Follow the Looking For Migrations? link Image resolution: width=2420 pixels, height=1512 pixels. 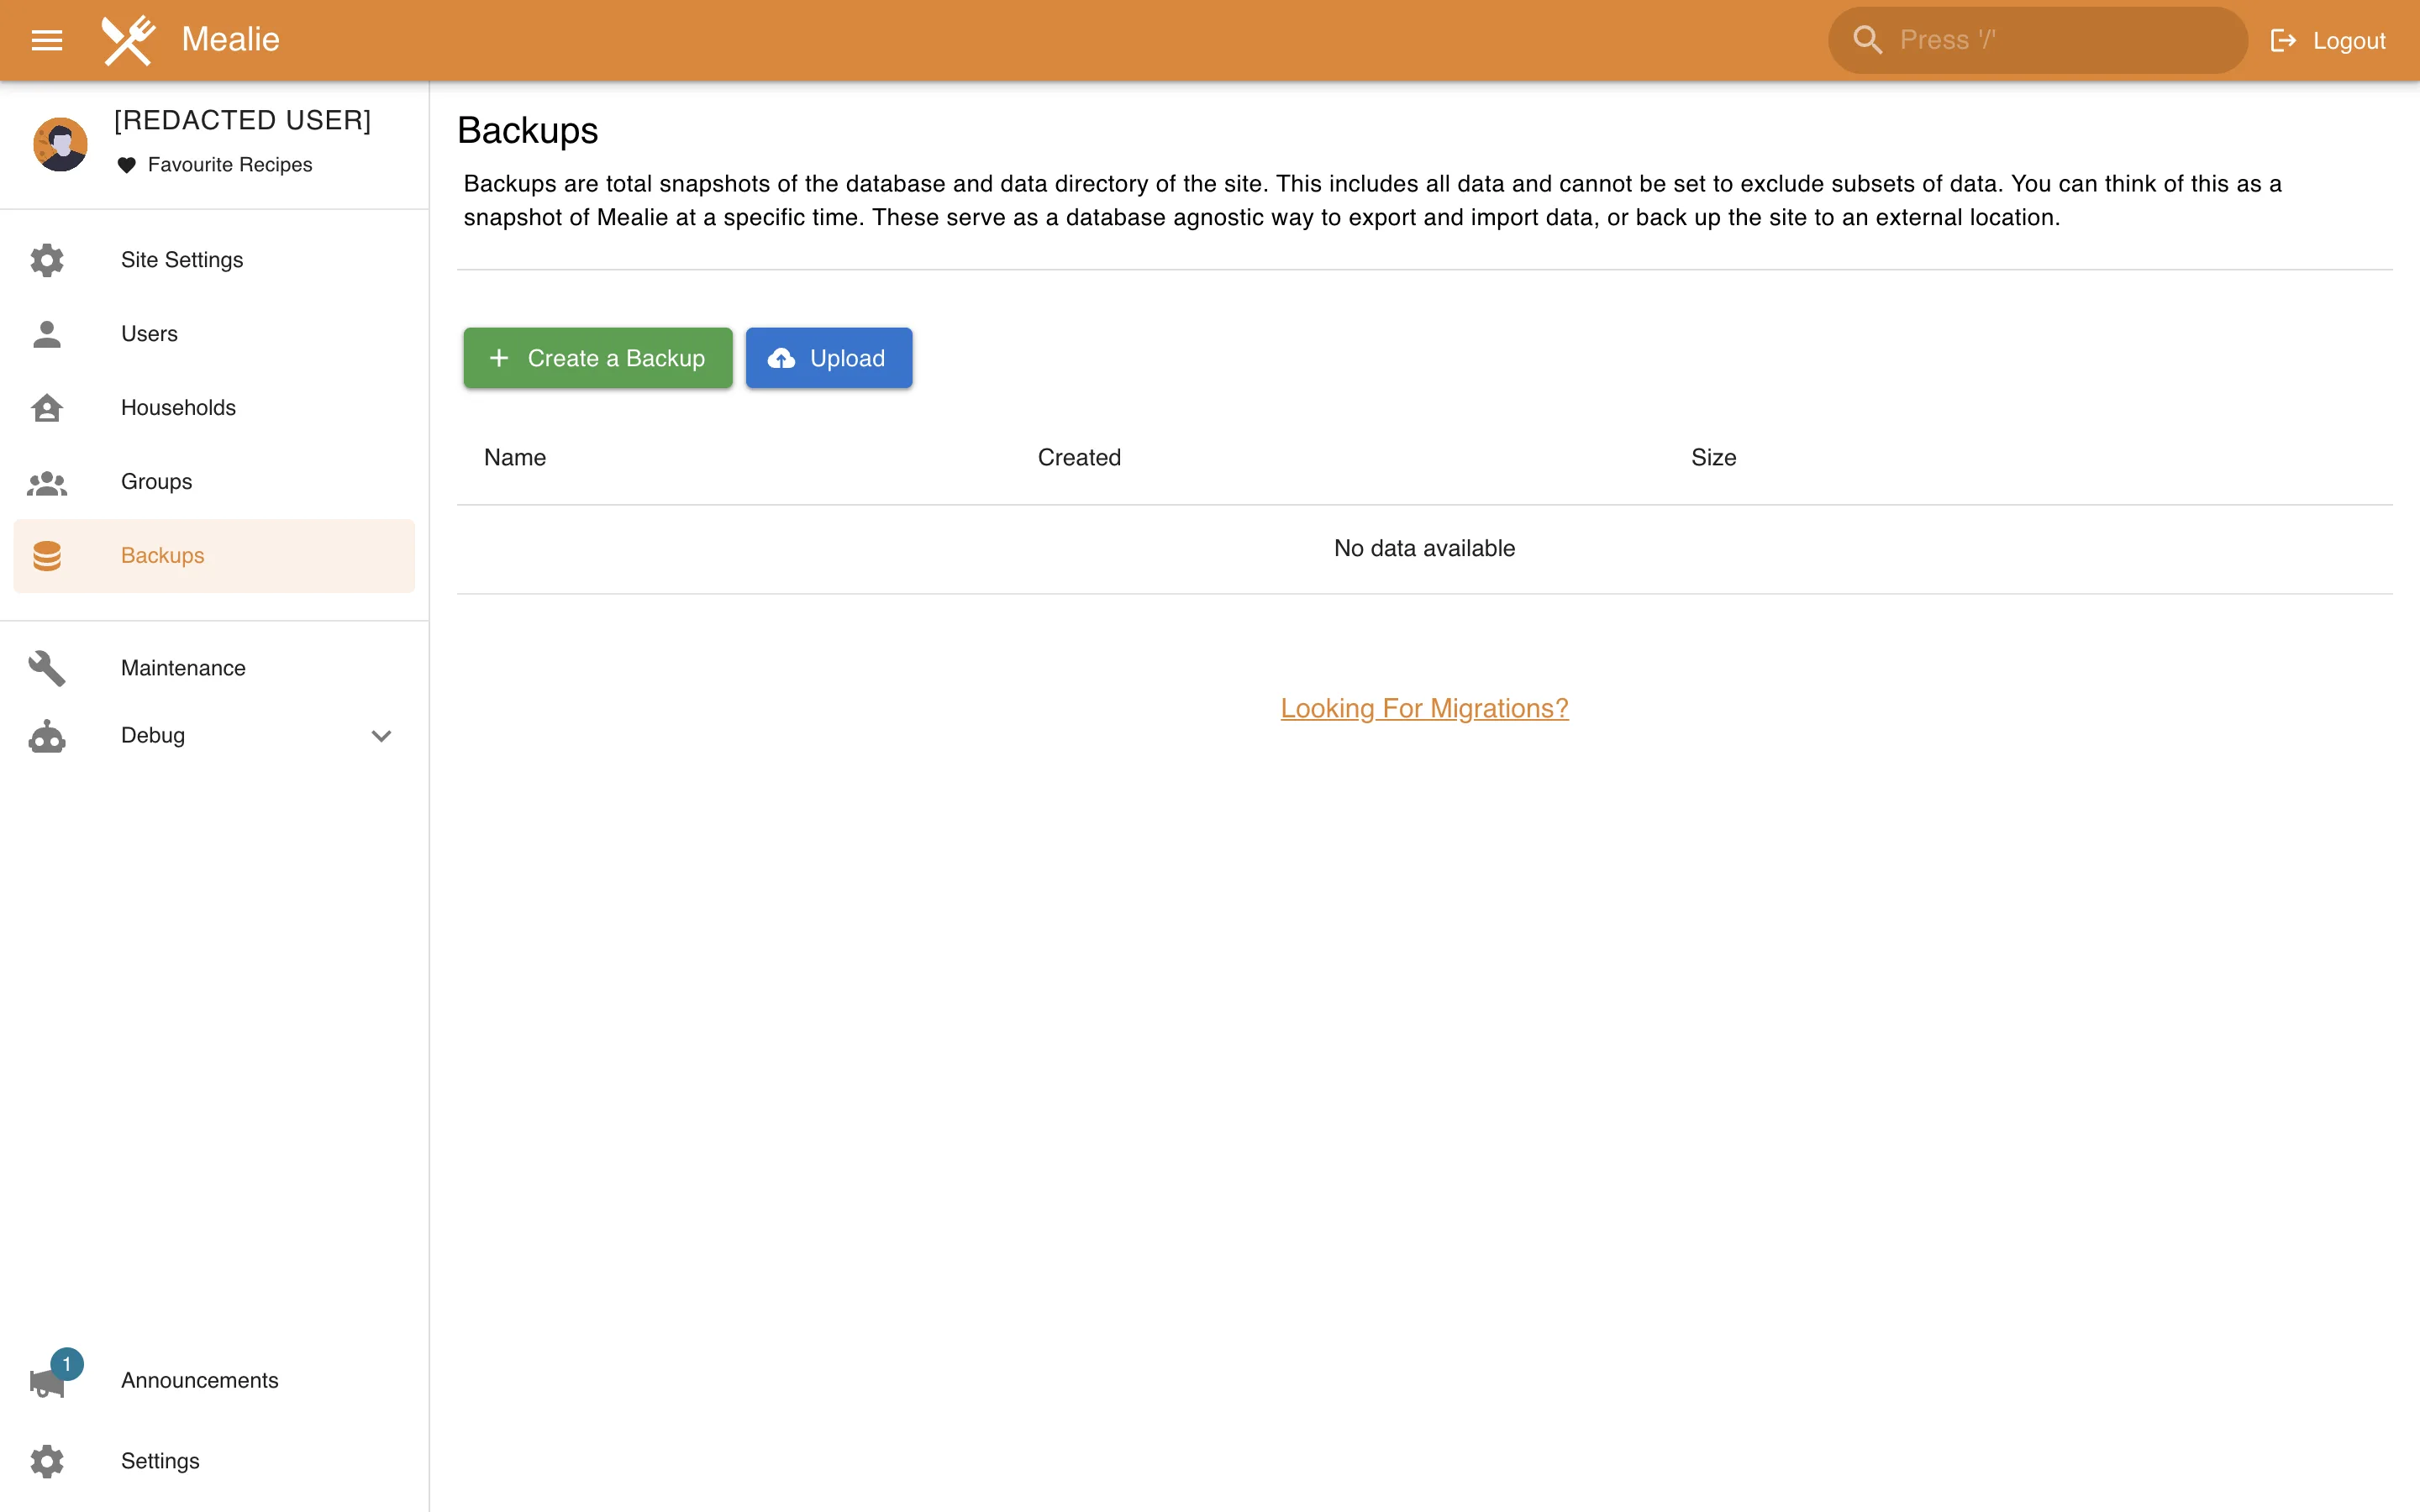coord(1424,708)
